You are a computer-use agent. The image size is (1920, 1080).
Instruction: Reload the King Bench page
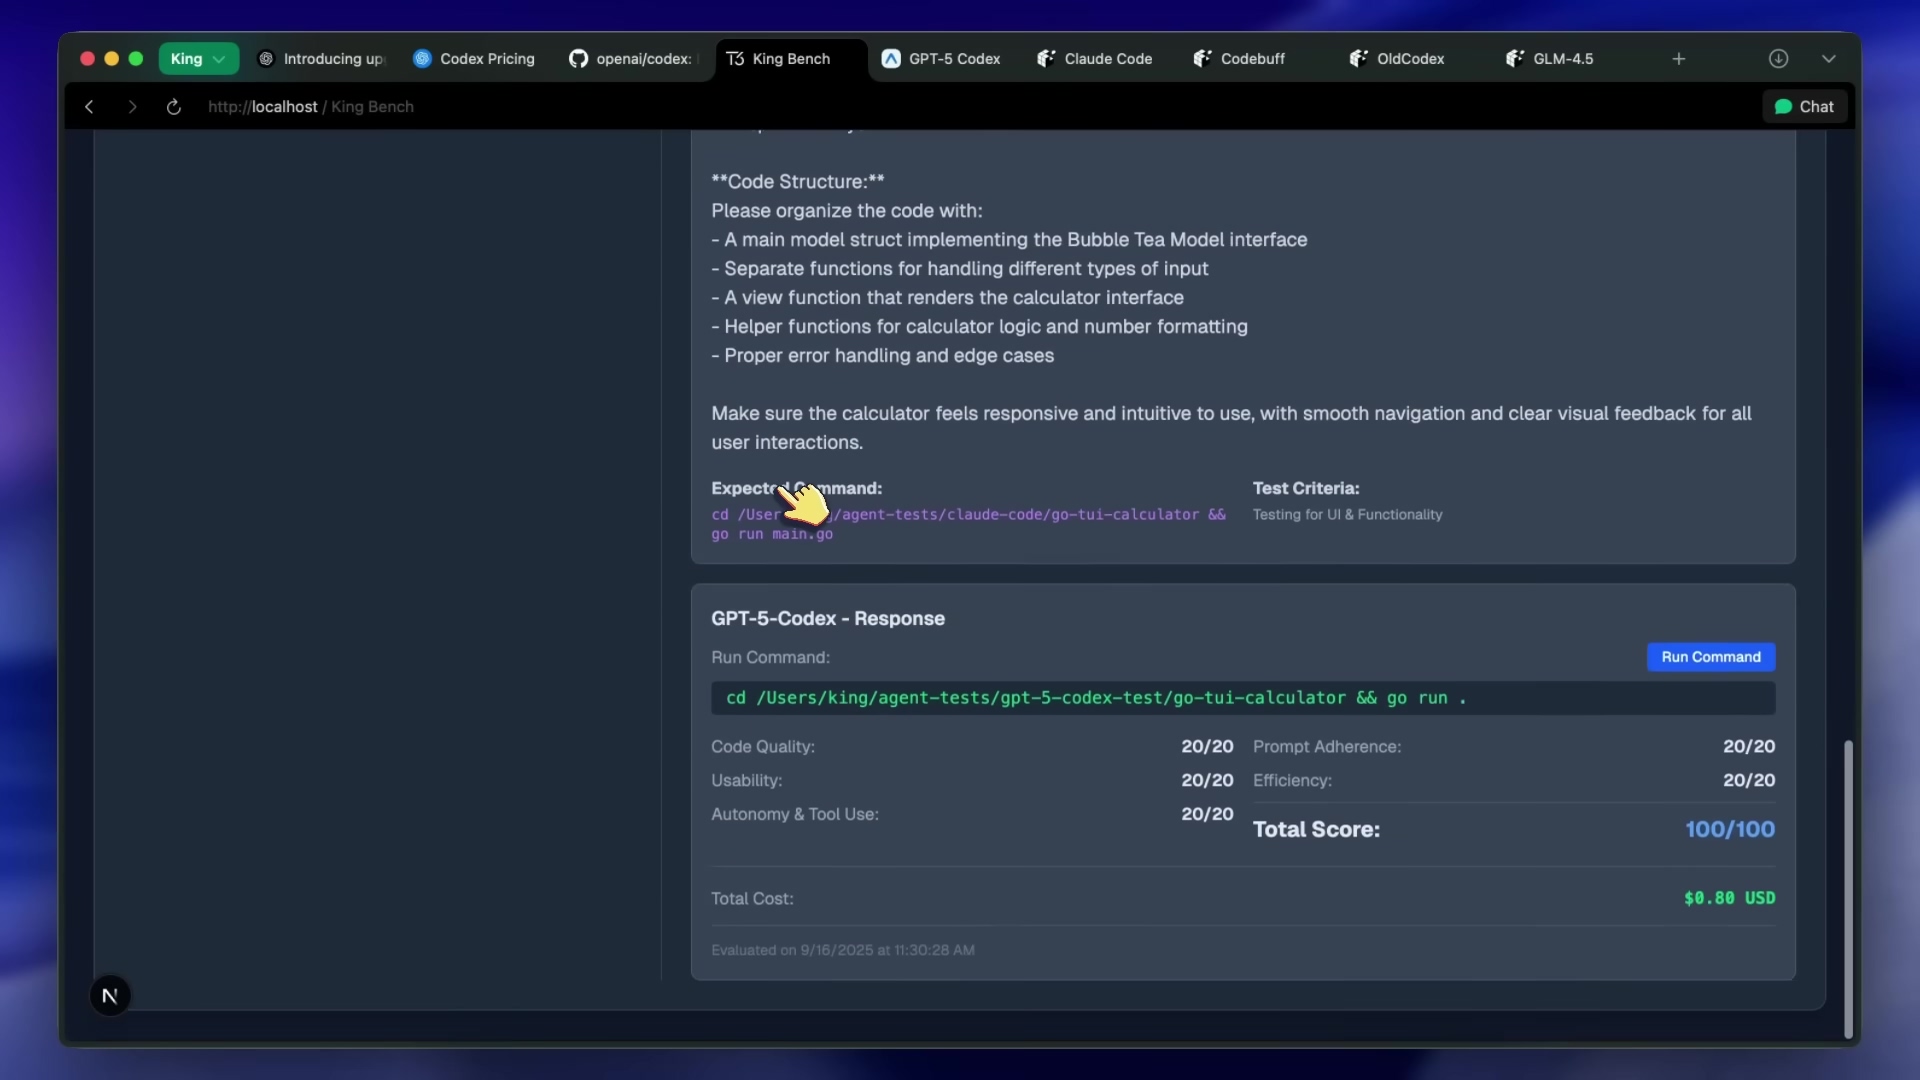coord(174,107)
